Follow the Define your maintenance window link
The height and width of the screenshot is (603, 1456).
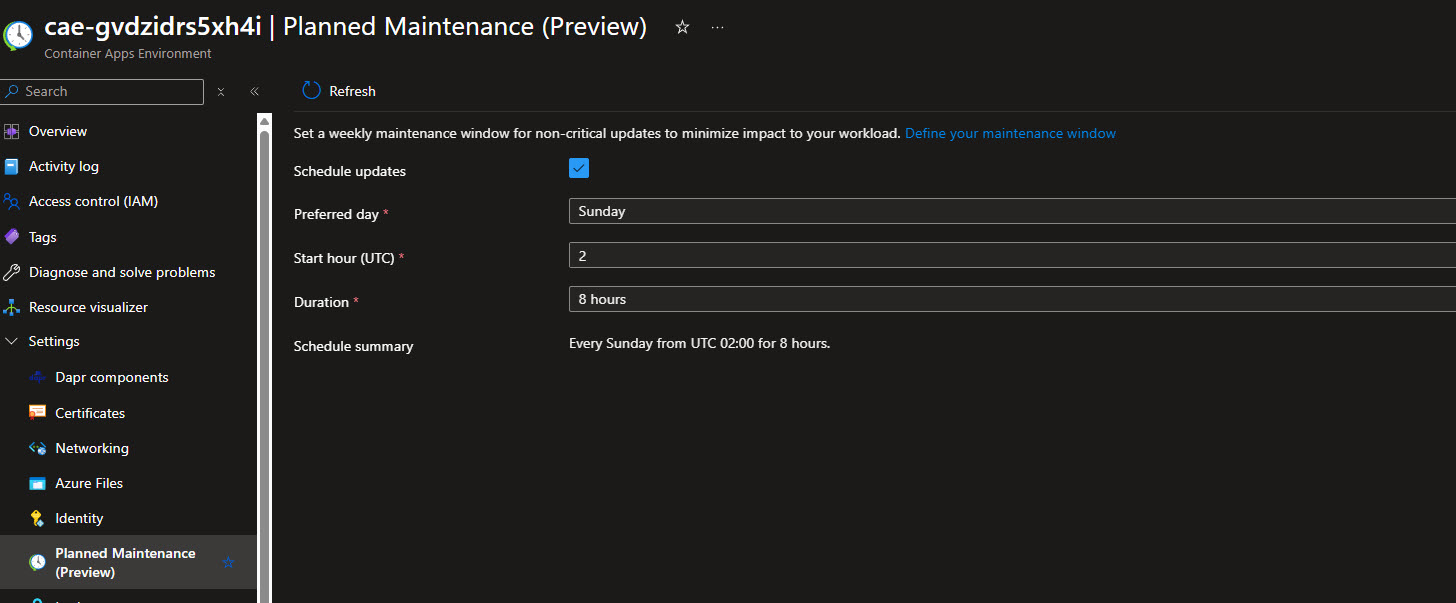pyautogui.click(x=1010, y=133)
